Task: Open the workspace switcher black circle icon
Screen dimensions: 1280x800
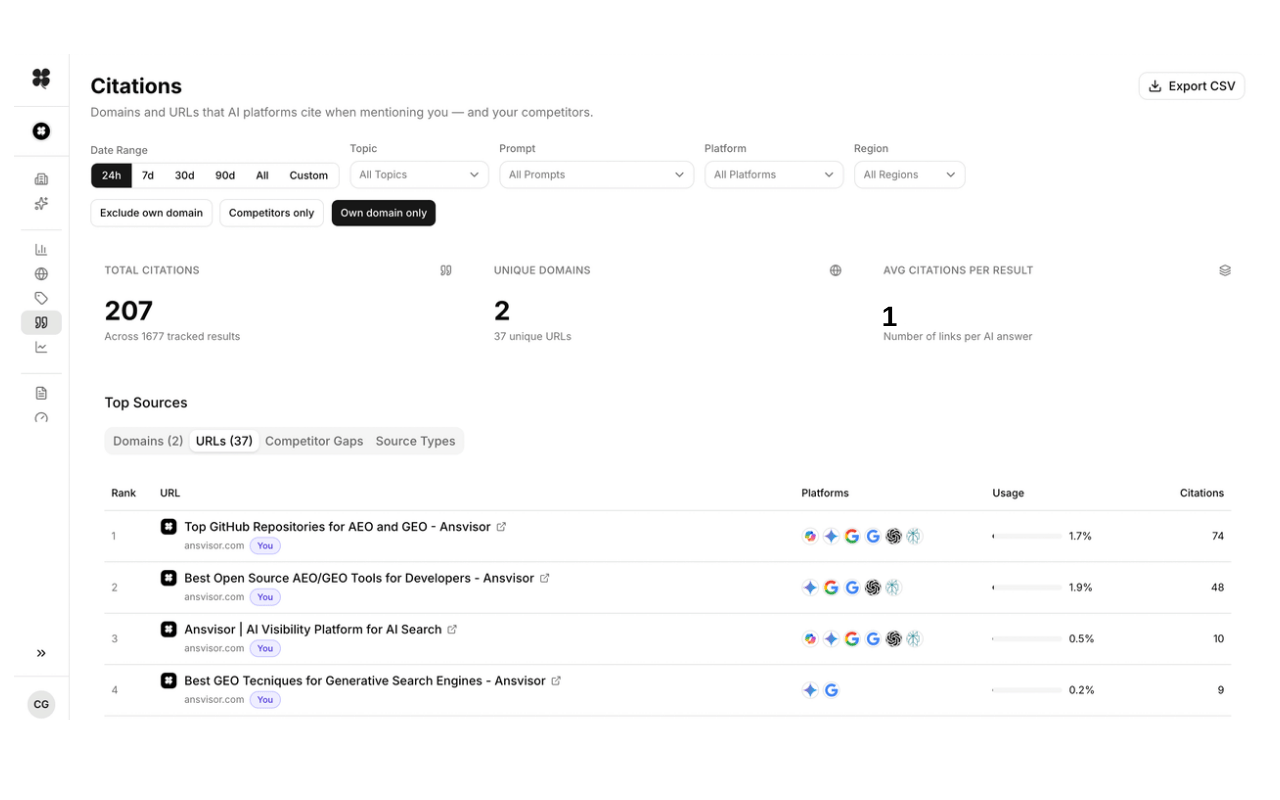Action: [41, 131]
